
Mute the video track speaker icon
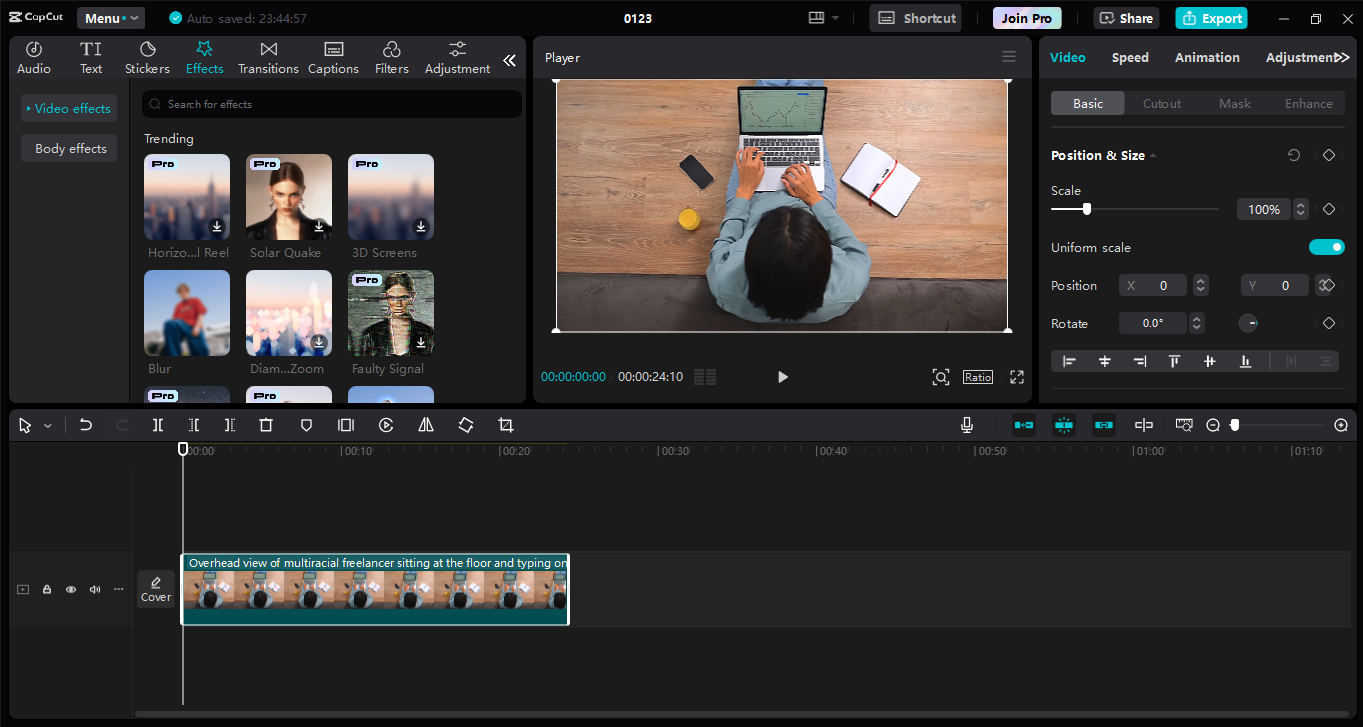point(94,589)
